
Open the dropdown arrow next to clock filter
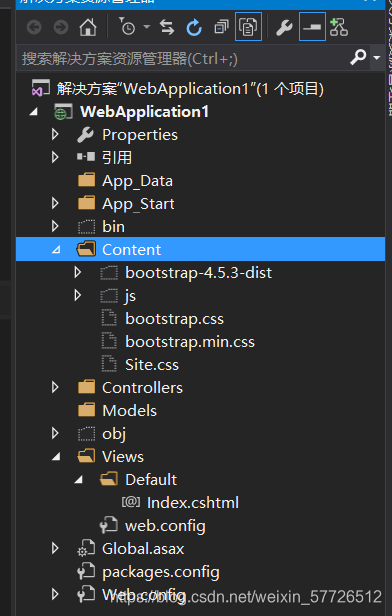pos(147,27)
